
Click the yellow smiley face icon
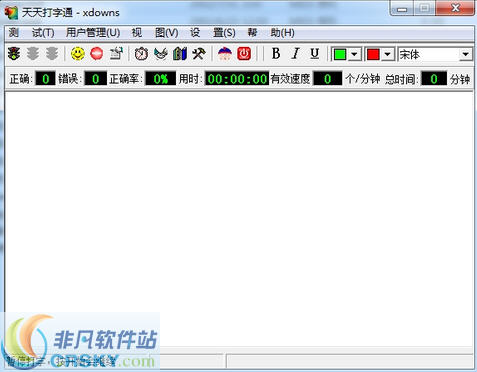click(78, 54)
